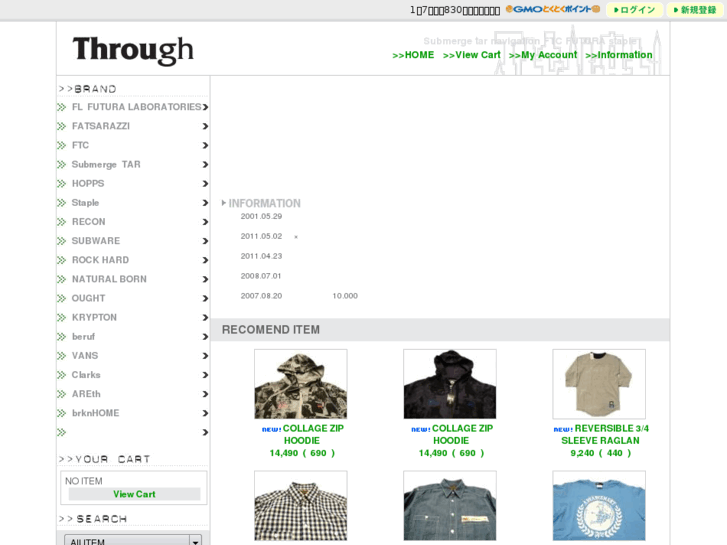Viewport: 727px width, 545px height.
Task: Expand arrow beside brknHOME
Action: [205, 413]
